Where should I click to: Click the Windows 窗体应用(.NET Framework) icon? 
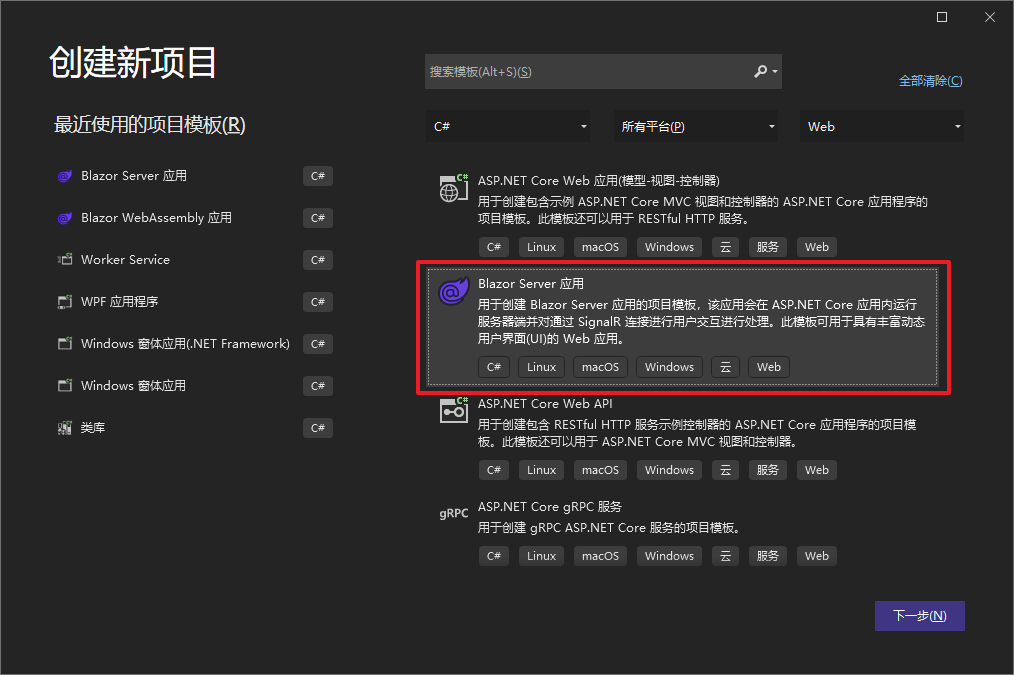[65, 343]
